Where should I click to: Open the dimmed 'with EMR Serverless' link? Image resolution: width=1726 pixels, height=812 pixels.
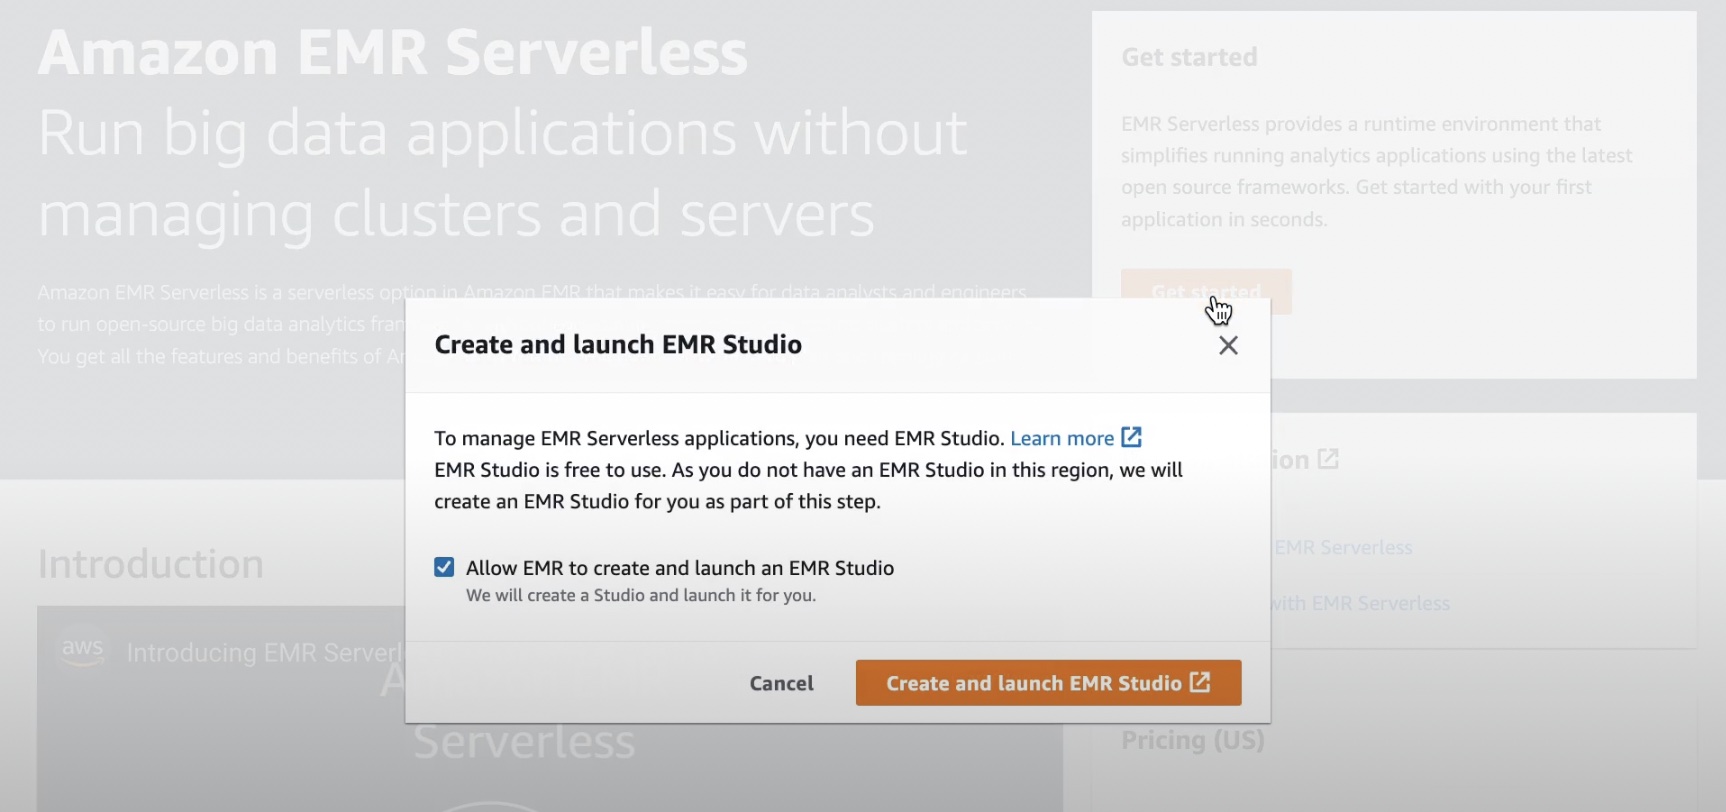(x=1360, y=603)
